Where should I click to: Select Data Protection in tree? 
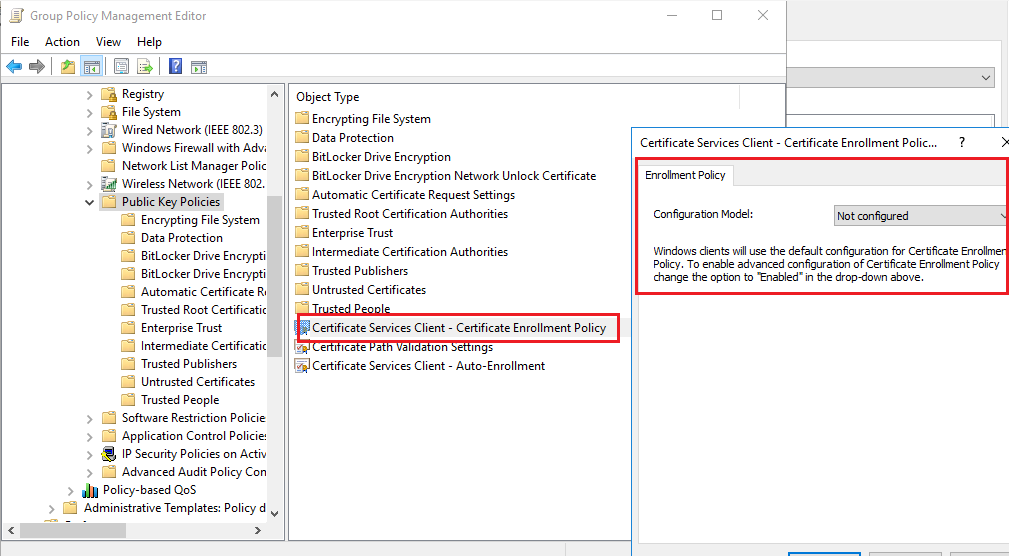(x=181, y=238)
